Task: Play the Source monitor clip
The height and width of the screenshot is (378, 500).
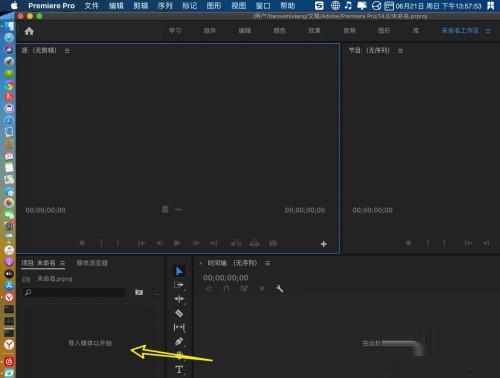Action: [177, 243]
